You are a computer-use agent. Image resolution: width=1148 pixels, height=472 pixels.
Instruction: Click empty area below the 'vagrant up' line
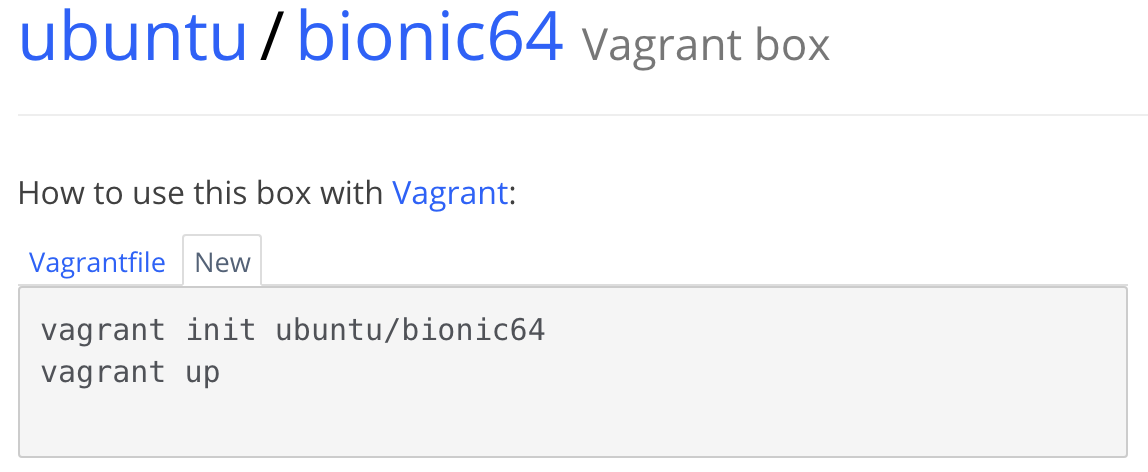[x=293, y=424]
